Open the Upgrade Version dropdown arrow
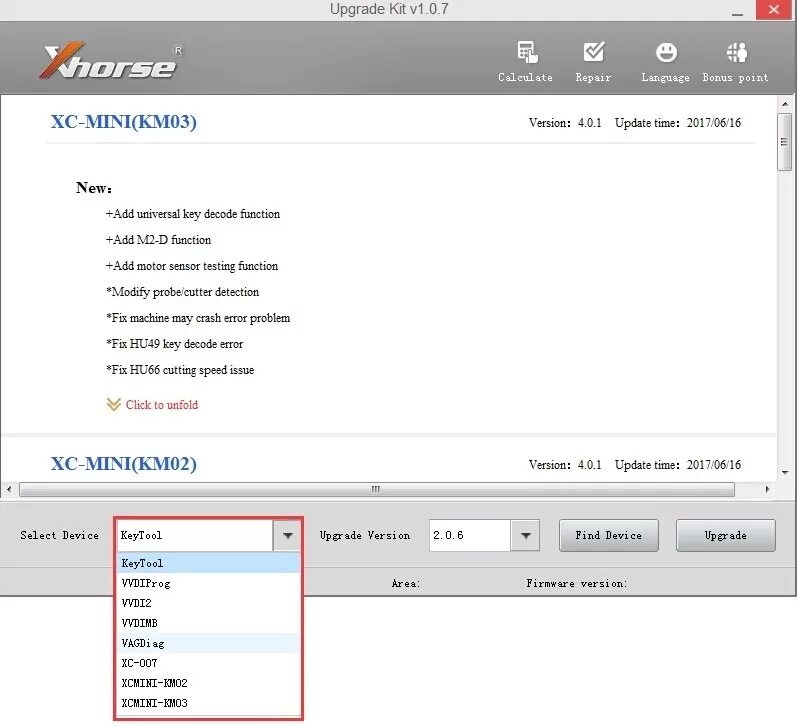The image size is (798, 727). 525,535
